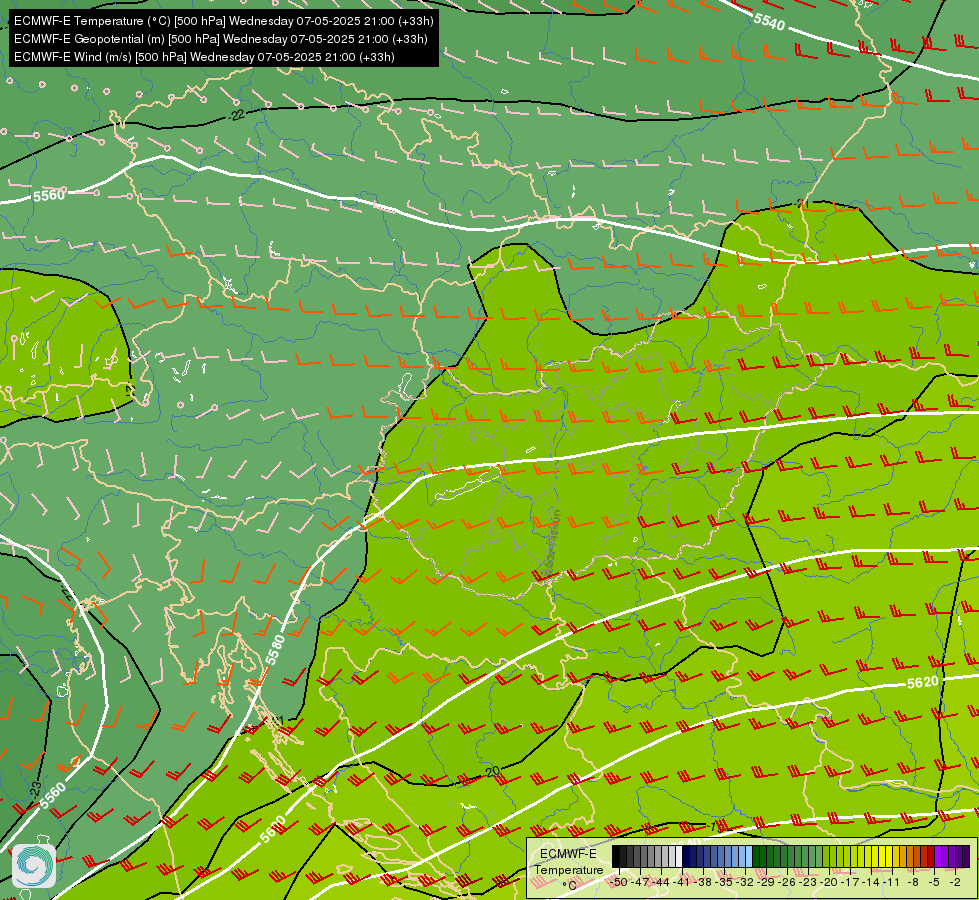Screen dimensions: 979x900
Task: Click the -11 value in the legend
Action: coord(892,882)
